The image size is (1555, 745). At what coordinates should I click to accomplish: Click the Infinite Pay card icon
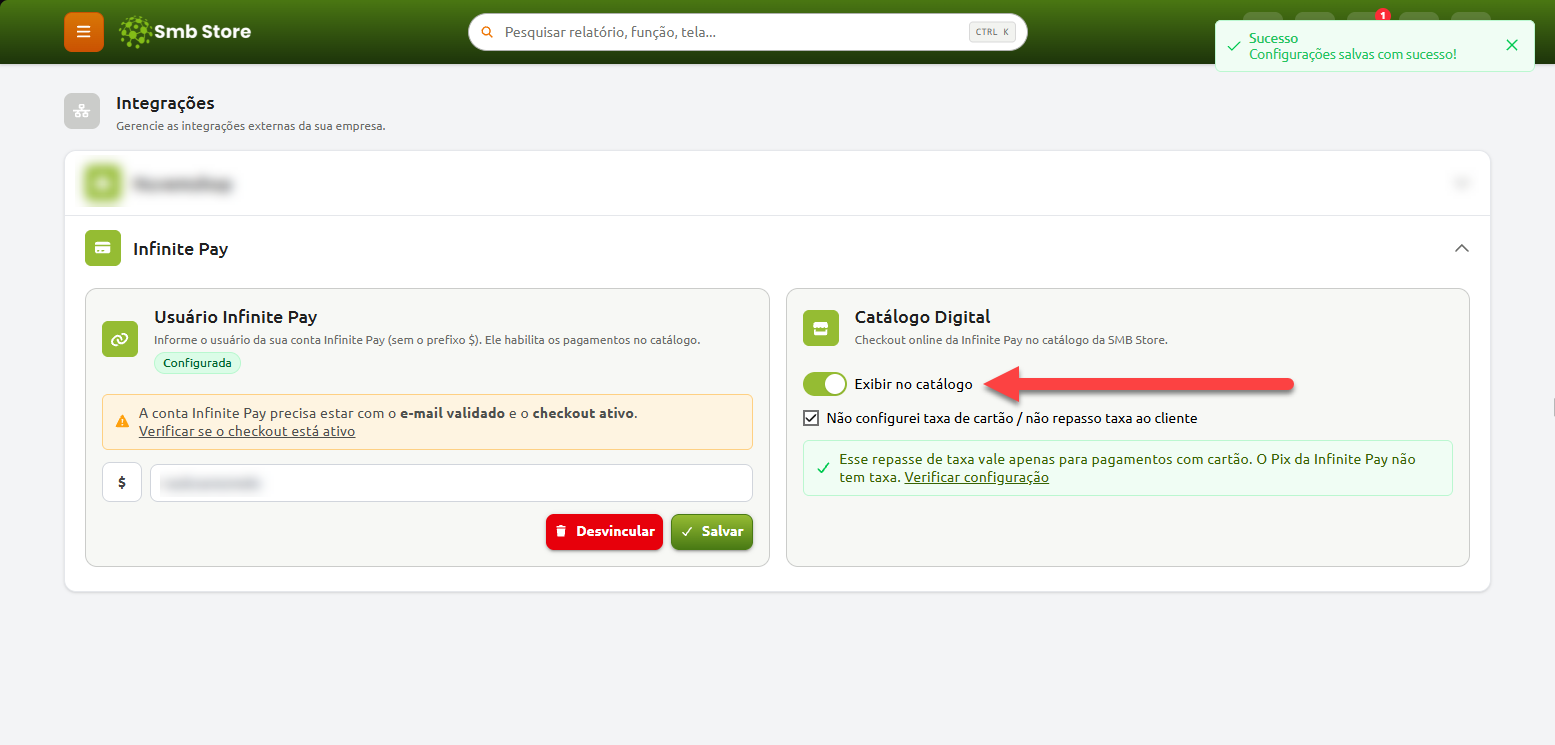click(x=103, y=248)
